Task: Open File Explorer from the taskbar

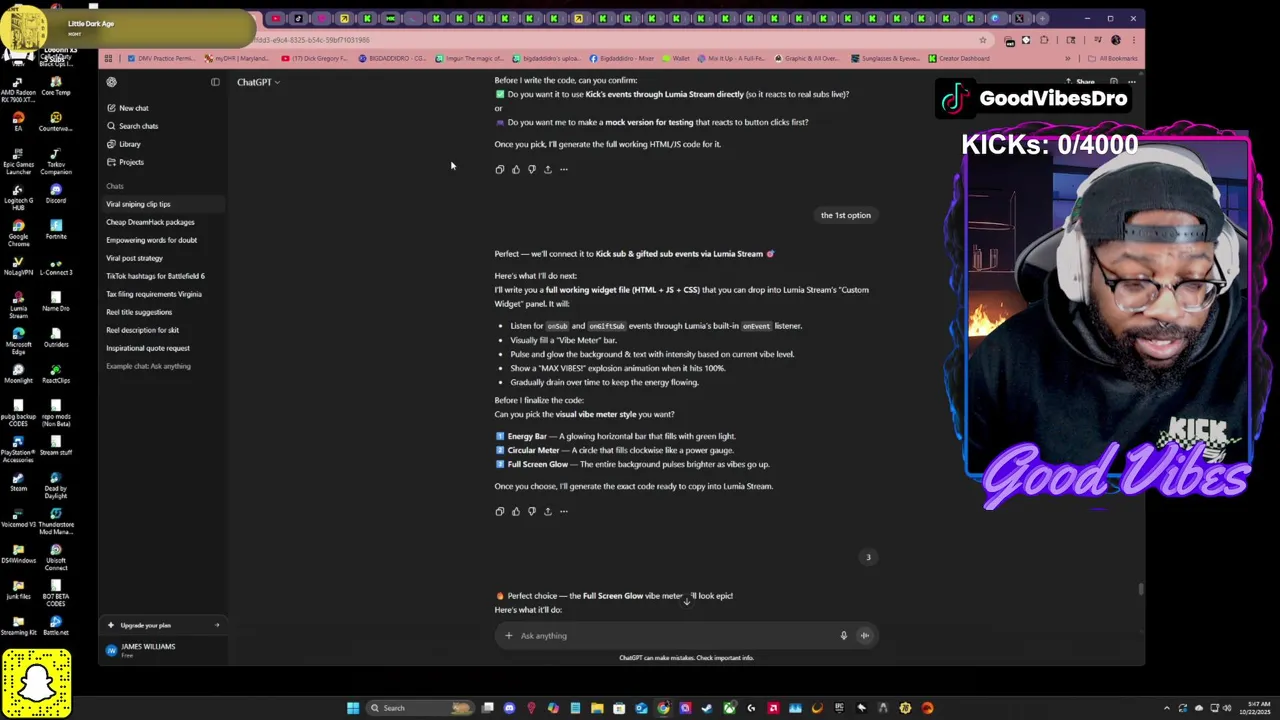Action: 597,708
